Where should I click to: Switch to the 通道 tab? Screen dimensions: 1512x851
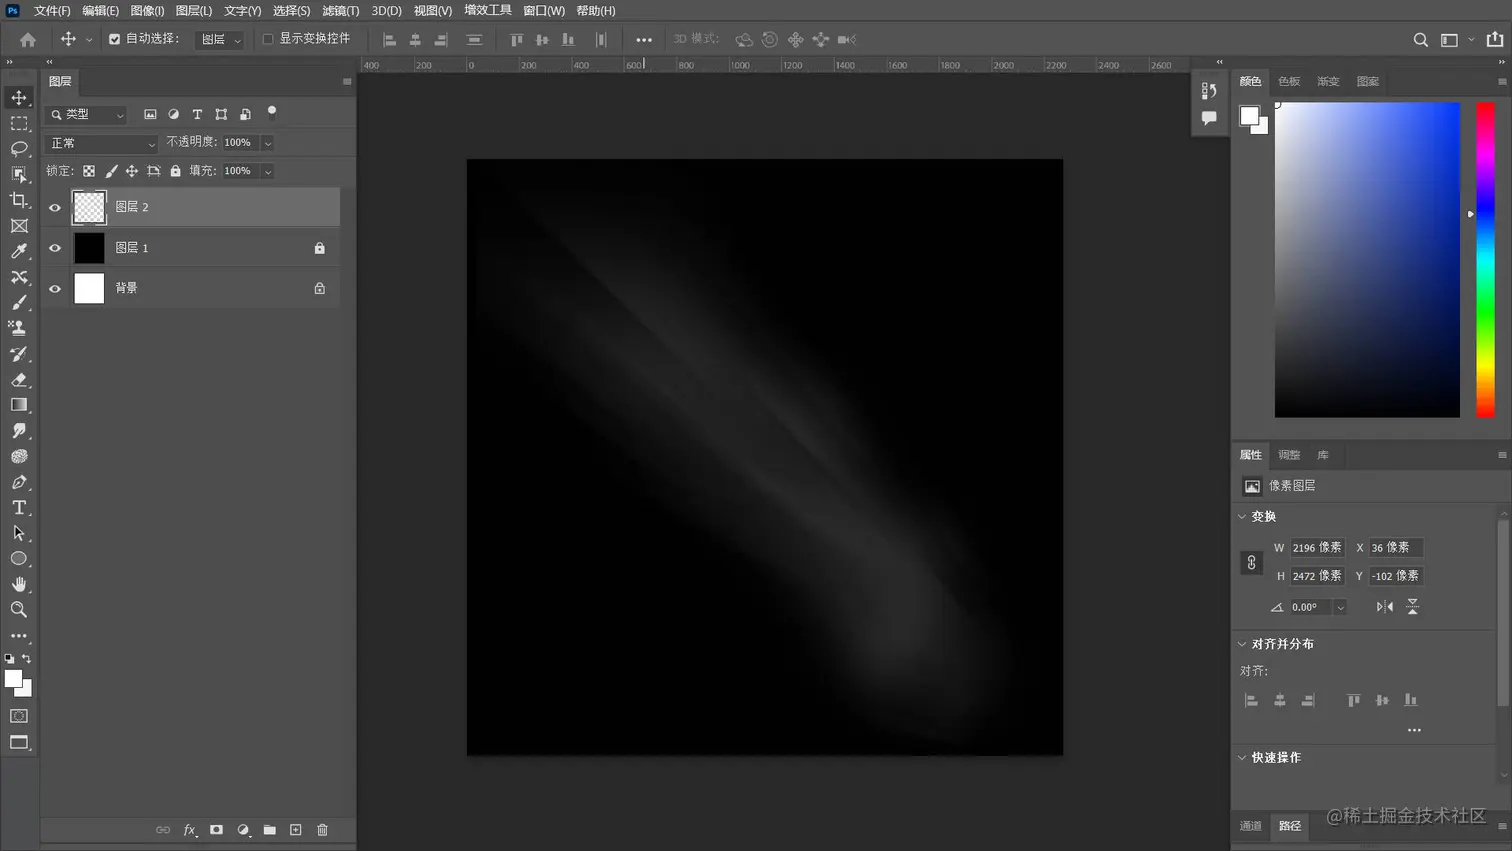point(1249,826)
